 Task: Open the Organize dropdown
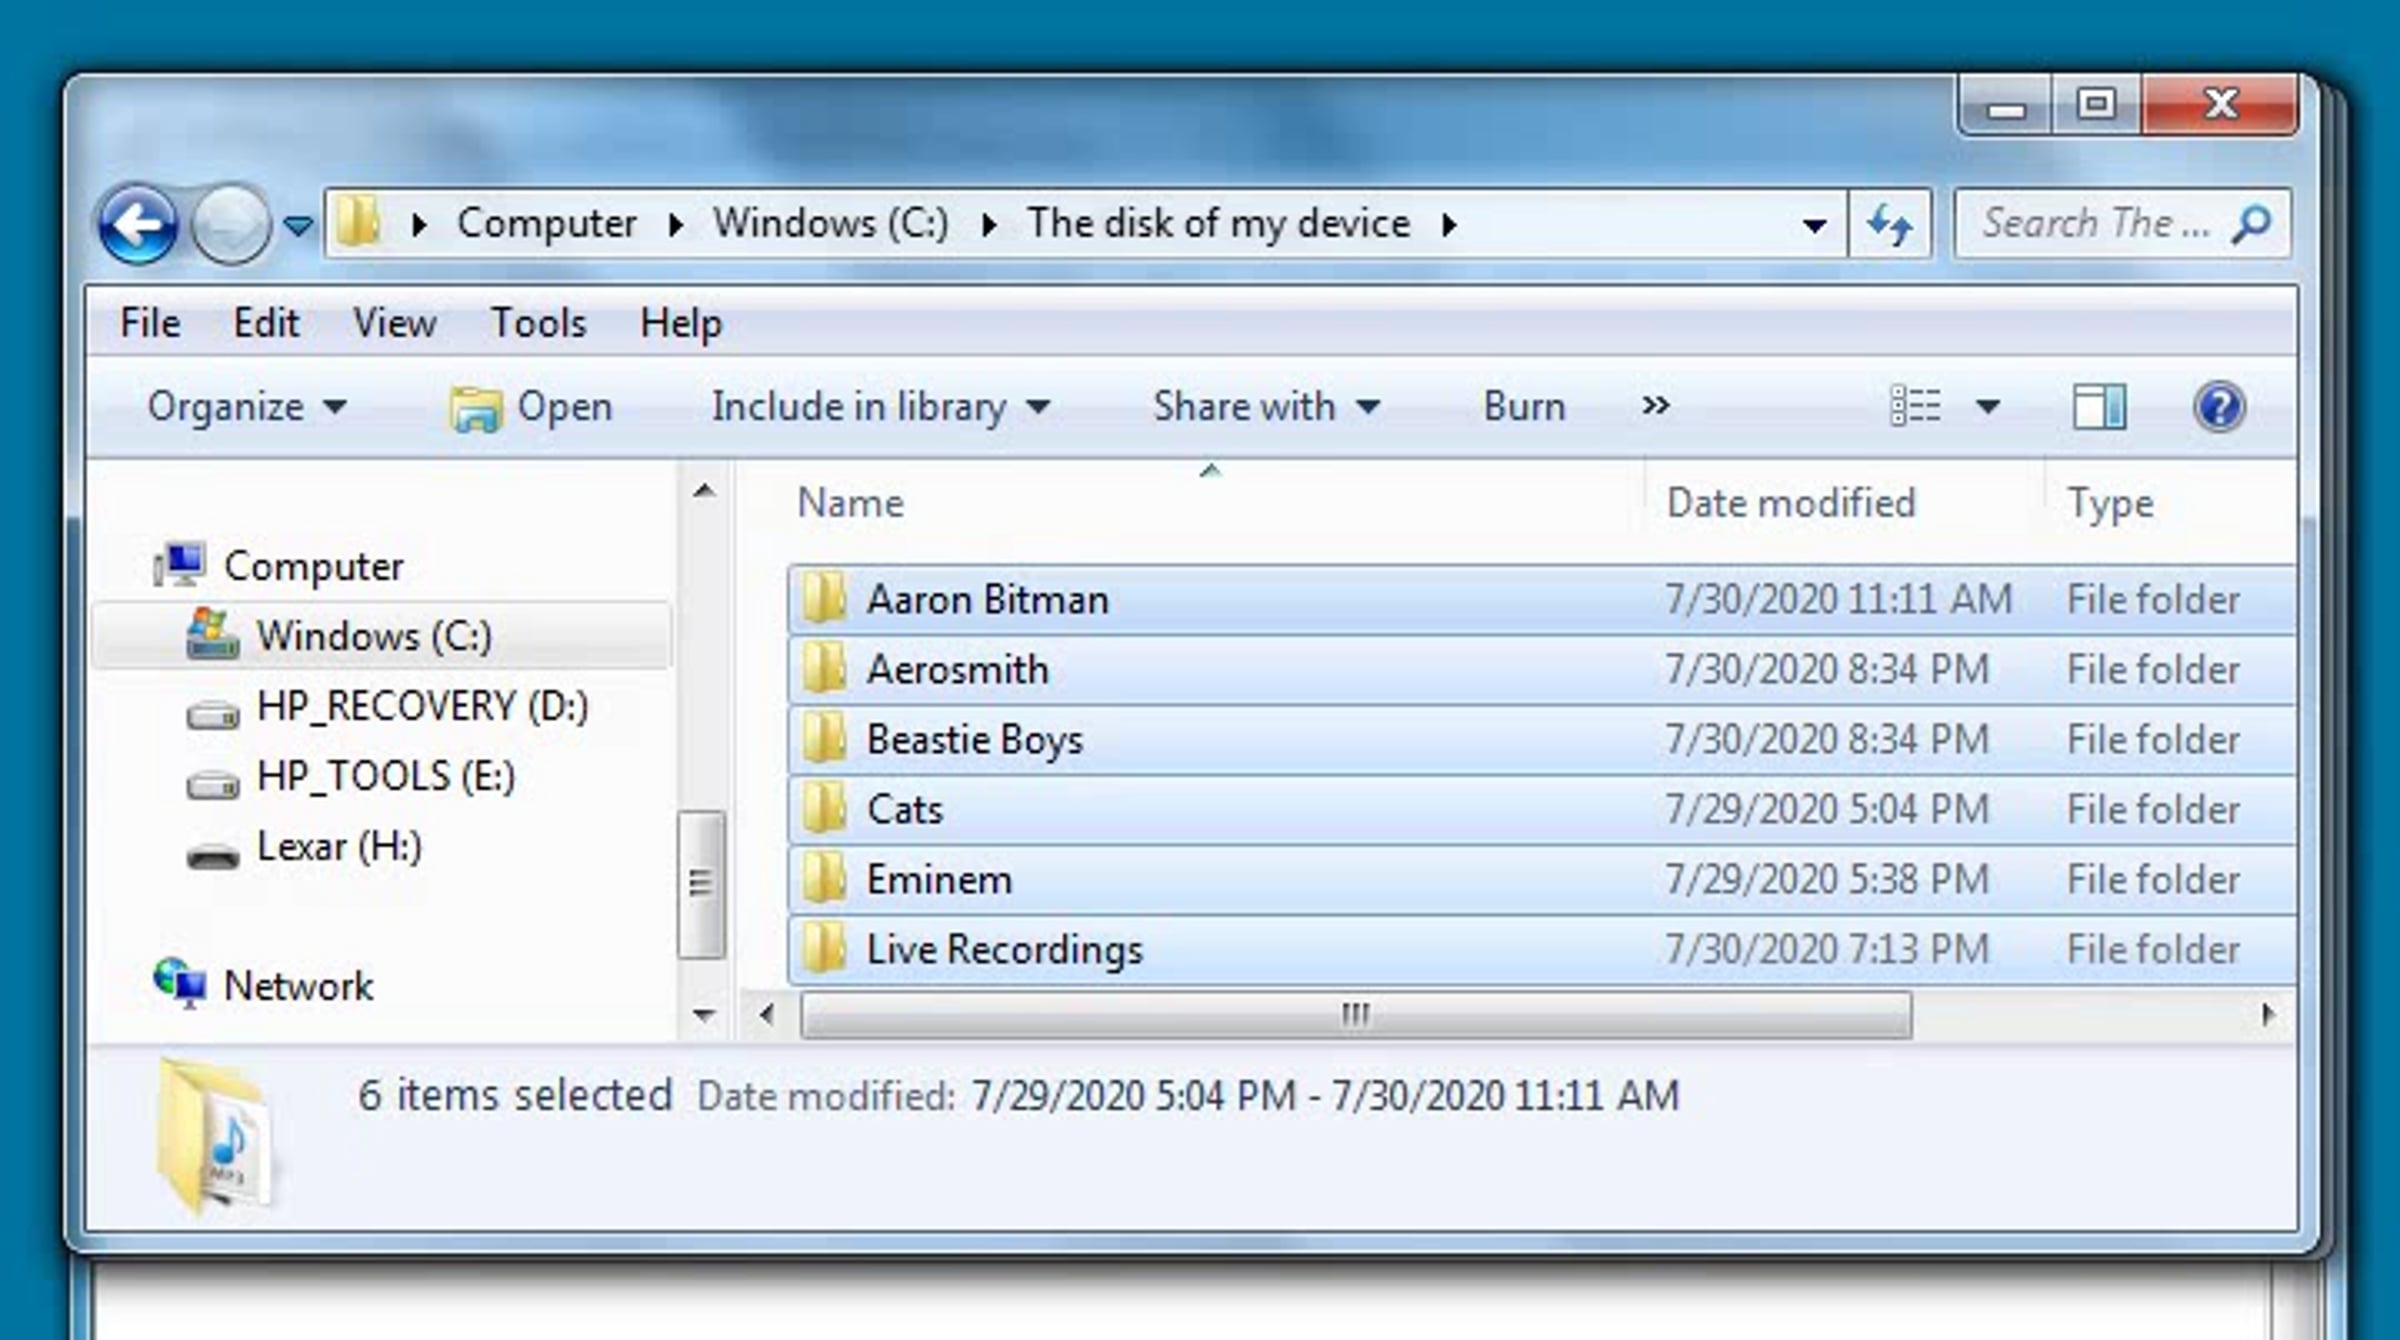point(247,406)
